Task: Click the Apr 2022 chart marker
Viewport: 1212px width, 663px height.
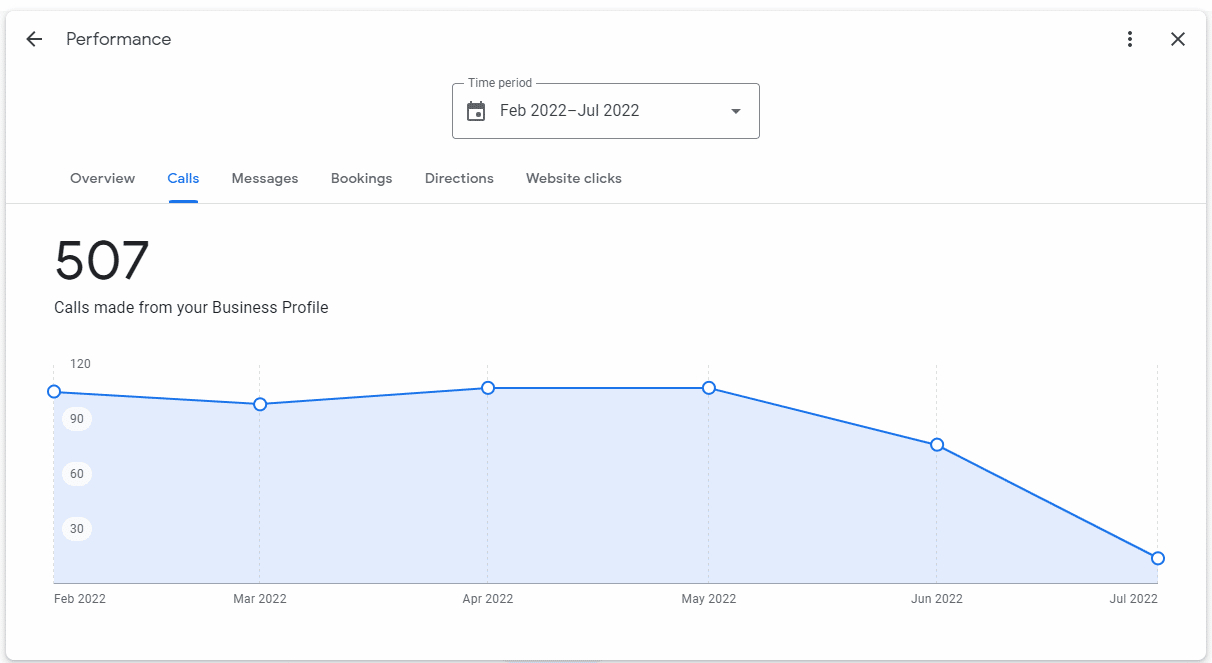Action: (x=488, y=388)
